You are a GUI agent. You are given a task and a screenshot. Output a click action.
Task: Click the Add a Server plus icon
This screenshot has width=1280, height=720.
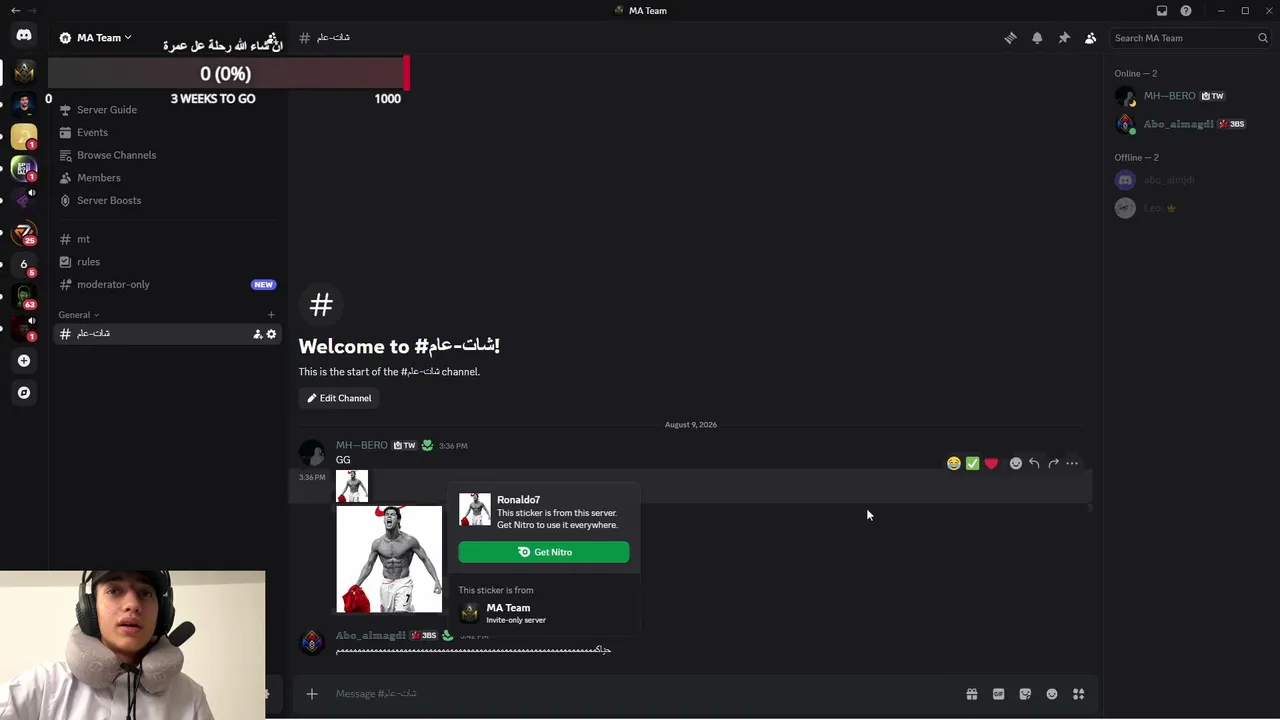pyautogui.click(x=24, y=361)
